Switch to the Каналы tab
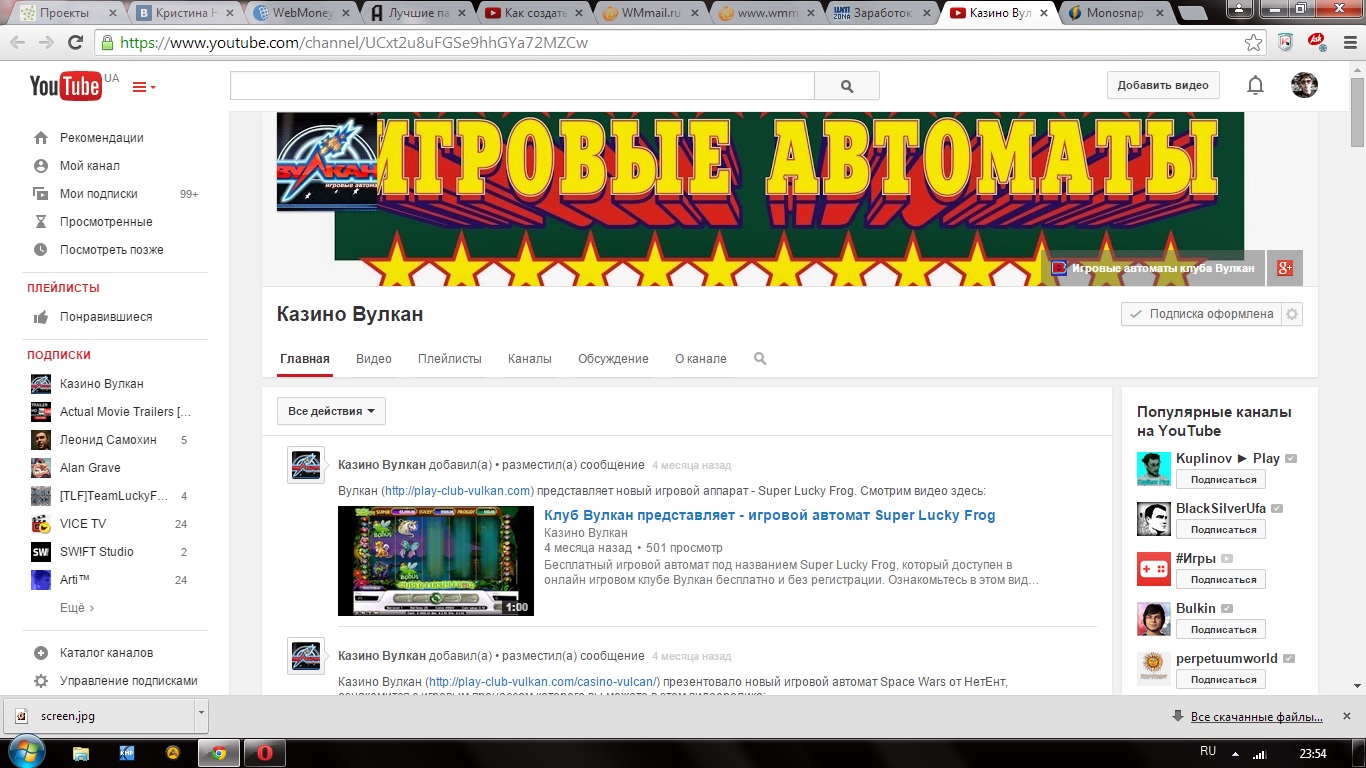This screenshot has height=768, width=1366. click(x=530, y=359)
